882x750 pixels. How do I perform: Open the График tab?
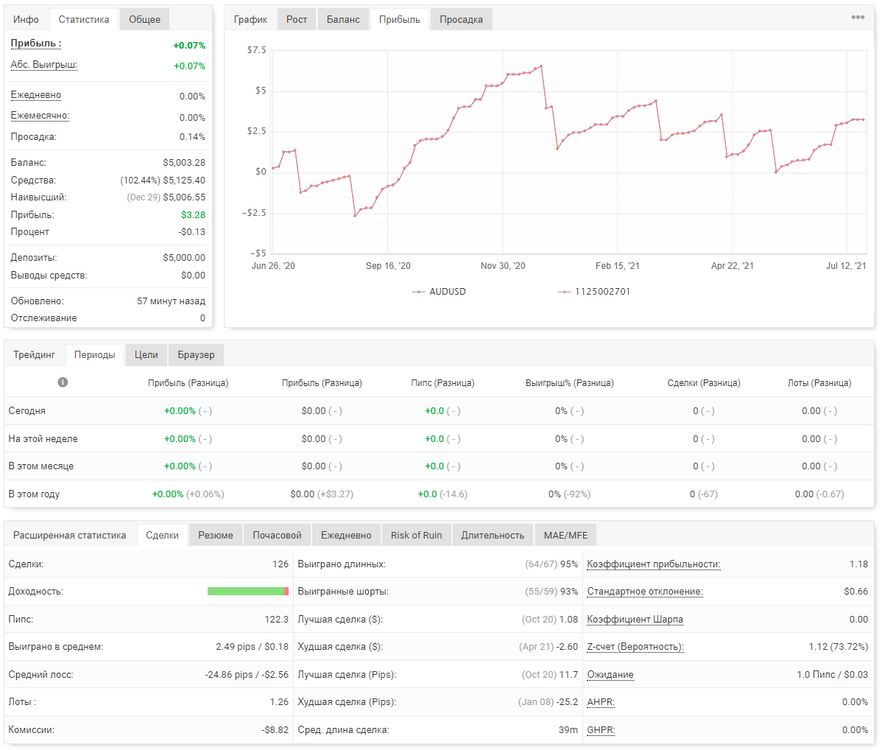pos(250,19)
